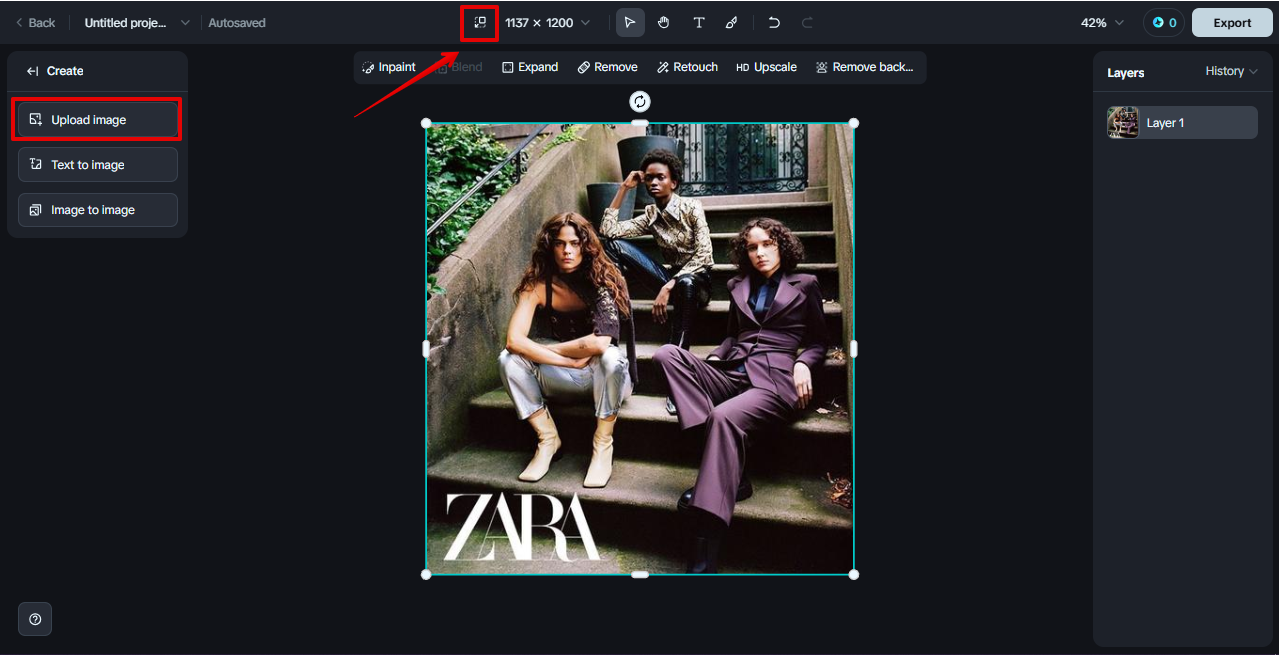Click the bottom-right corner handle of image
The height and width of the screenshot is (655, 1279).
[853, 574]
